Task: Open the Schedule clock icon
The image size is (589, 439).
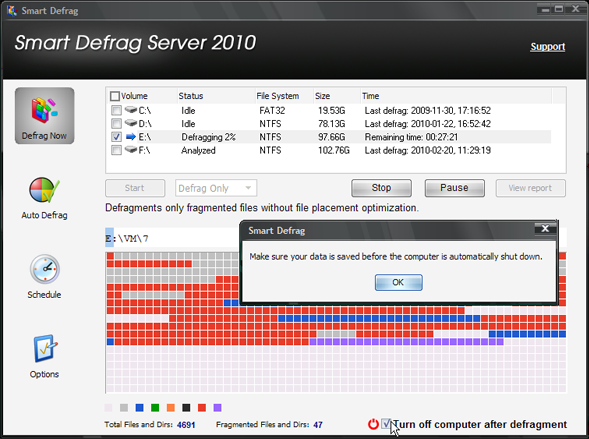Action: coord(45,269)
